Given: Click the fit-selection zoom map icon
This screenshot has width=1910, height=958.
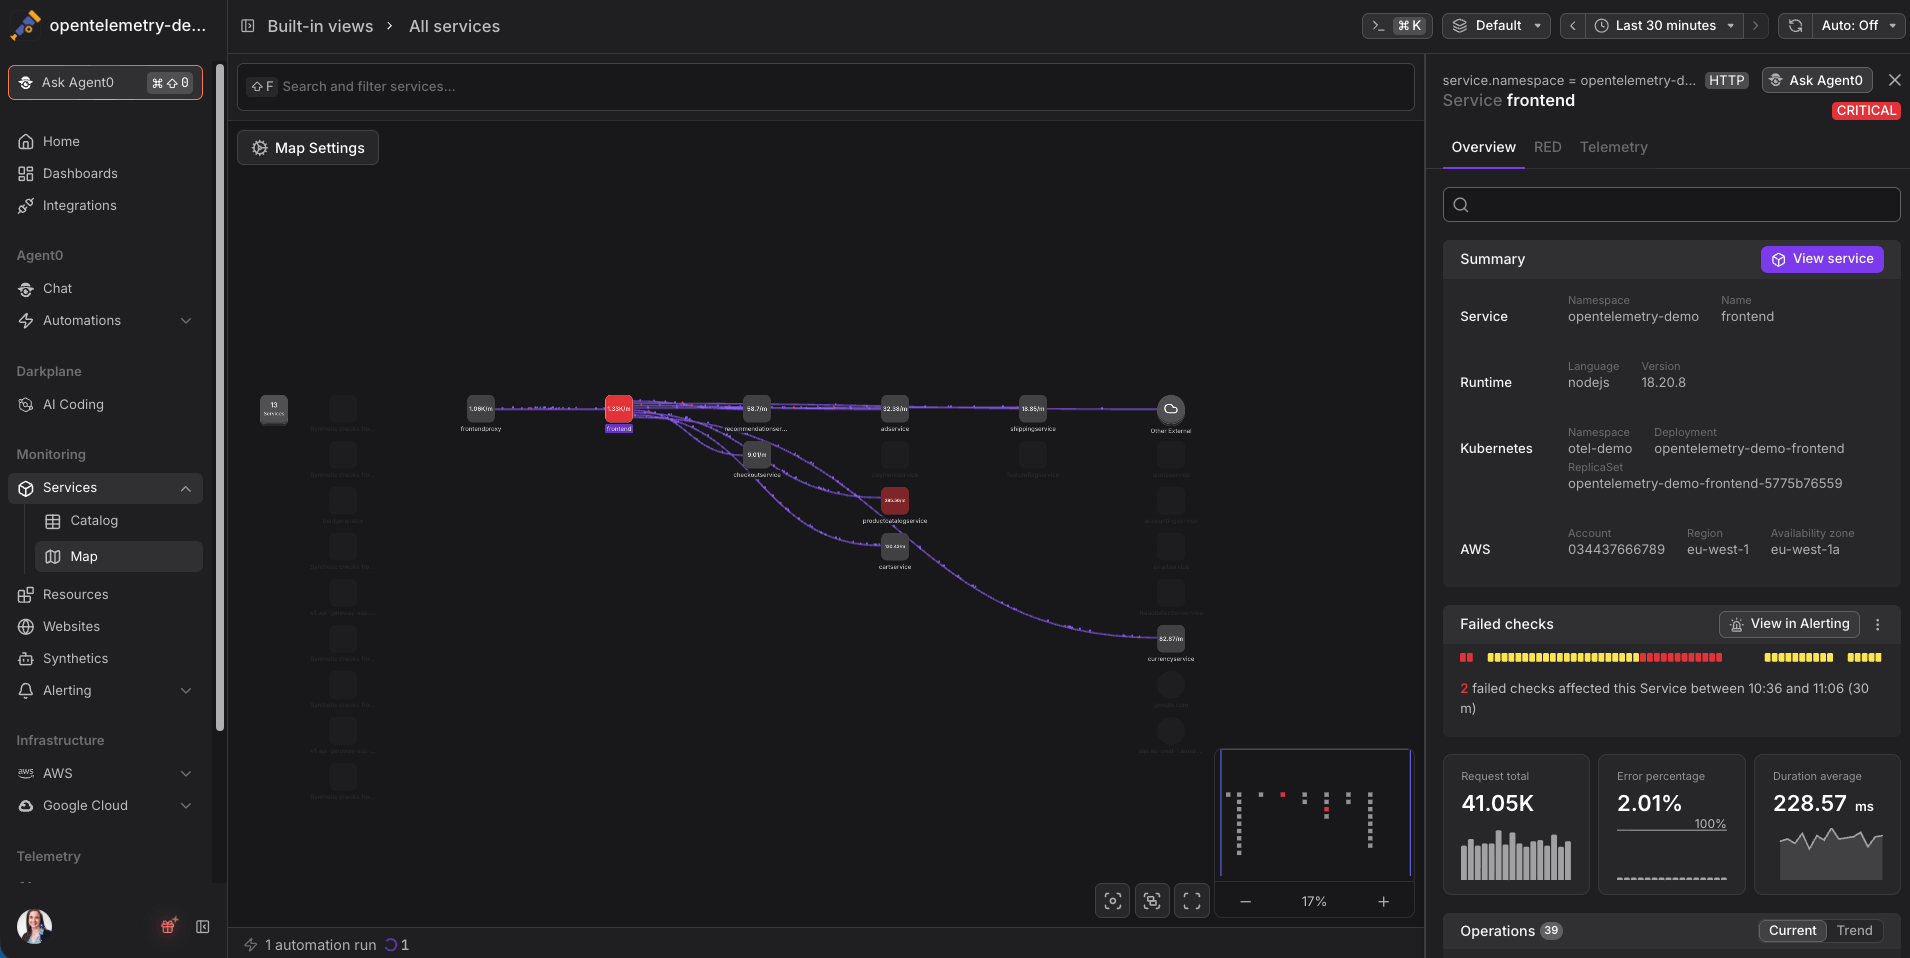Looking at the screenshot, I should (1152, 901).
